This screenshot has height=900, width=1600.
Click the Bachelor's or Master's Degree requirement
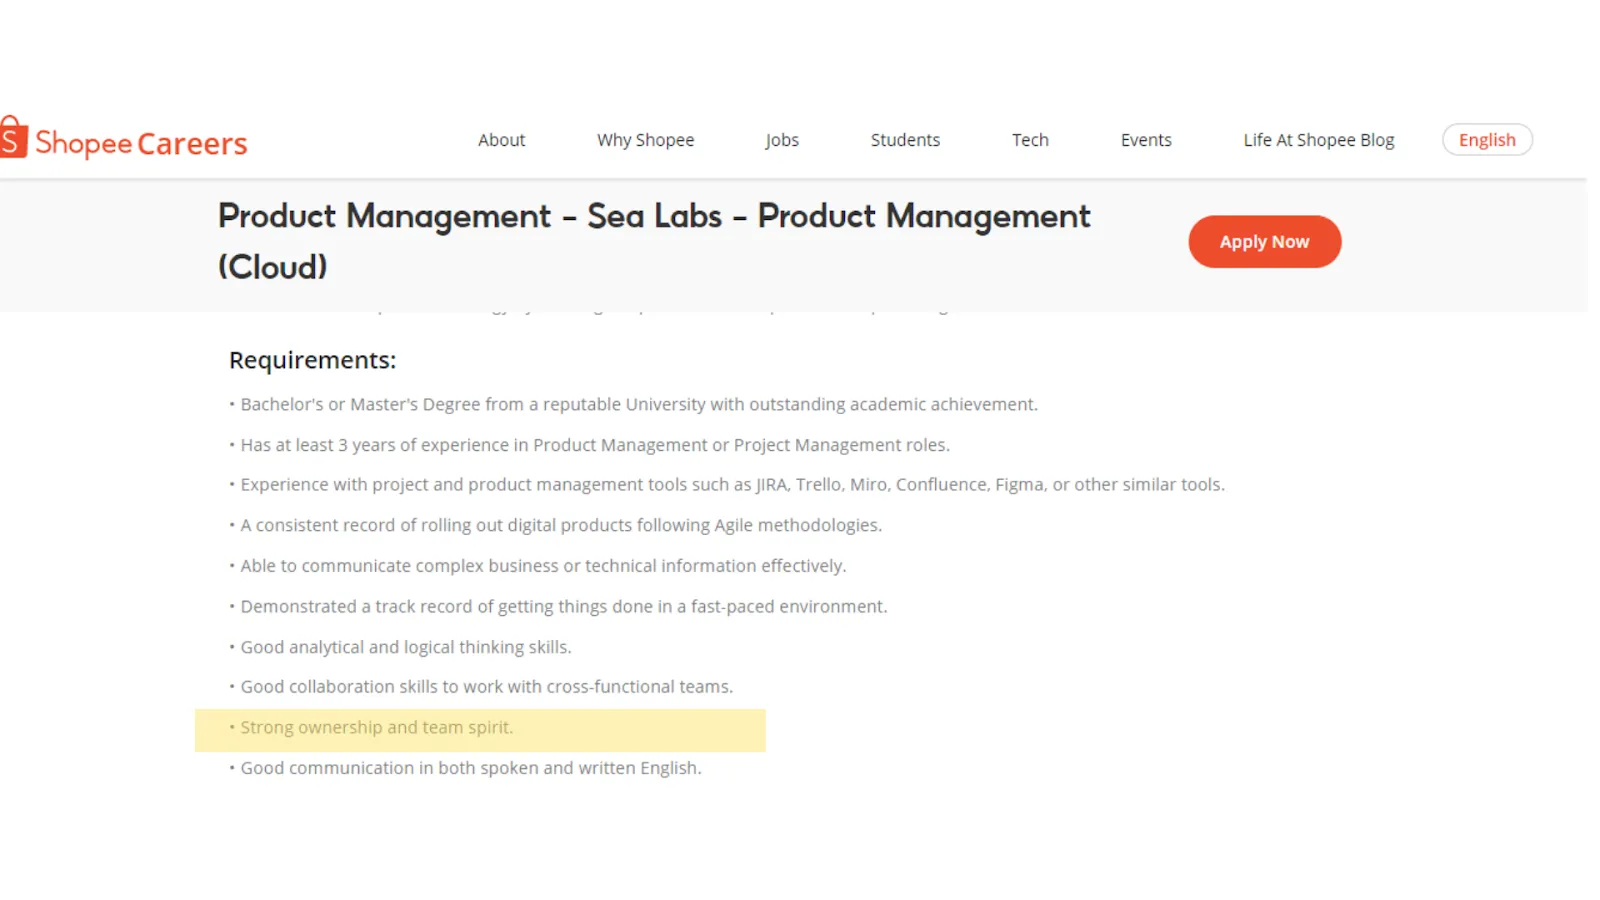click(x=638, y=404)
